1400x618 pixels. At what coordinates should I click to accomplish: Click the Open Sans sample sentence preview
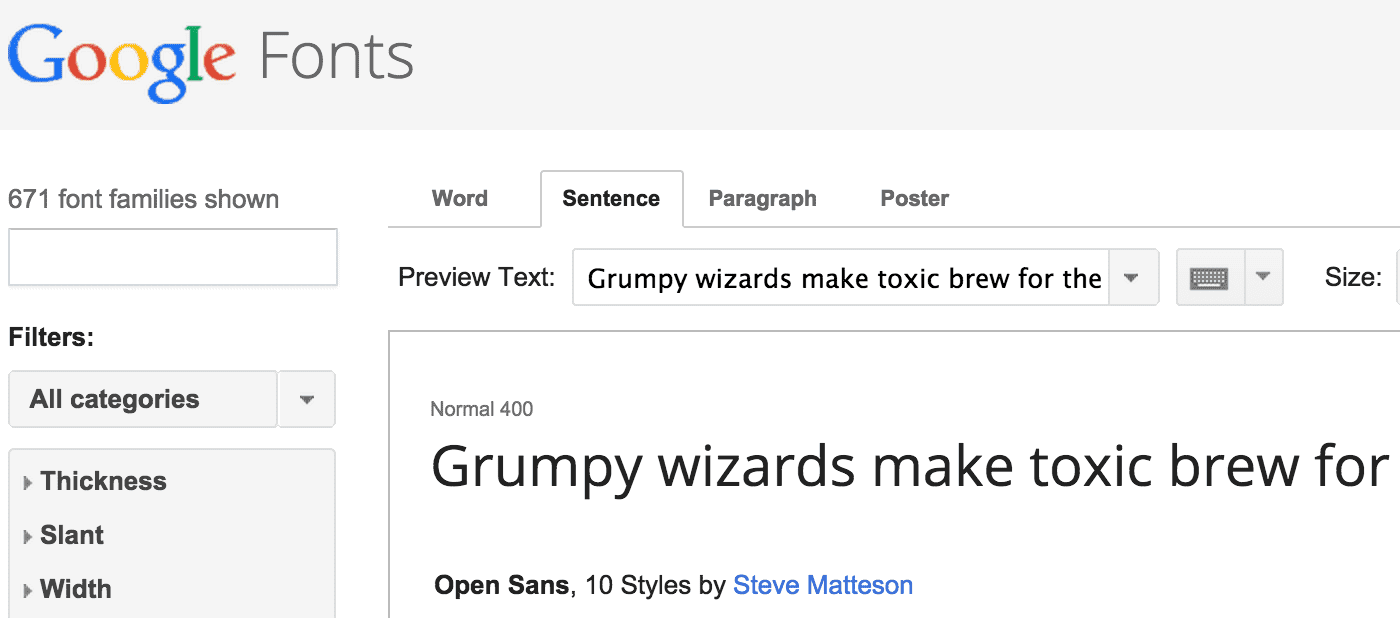910,468
